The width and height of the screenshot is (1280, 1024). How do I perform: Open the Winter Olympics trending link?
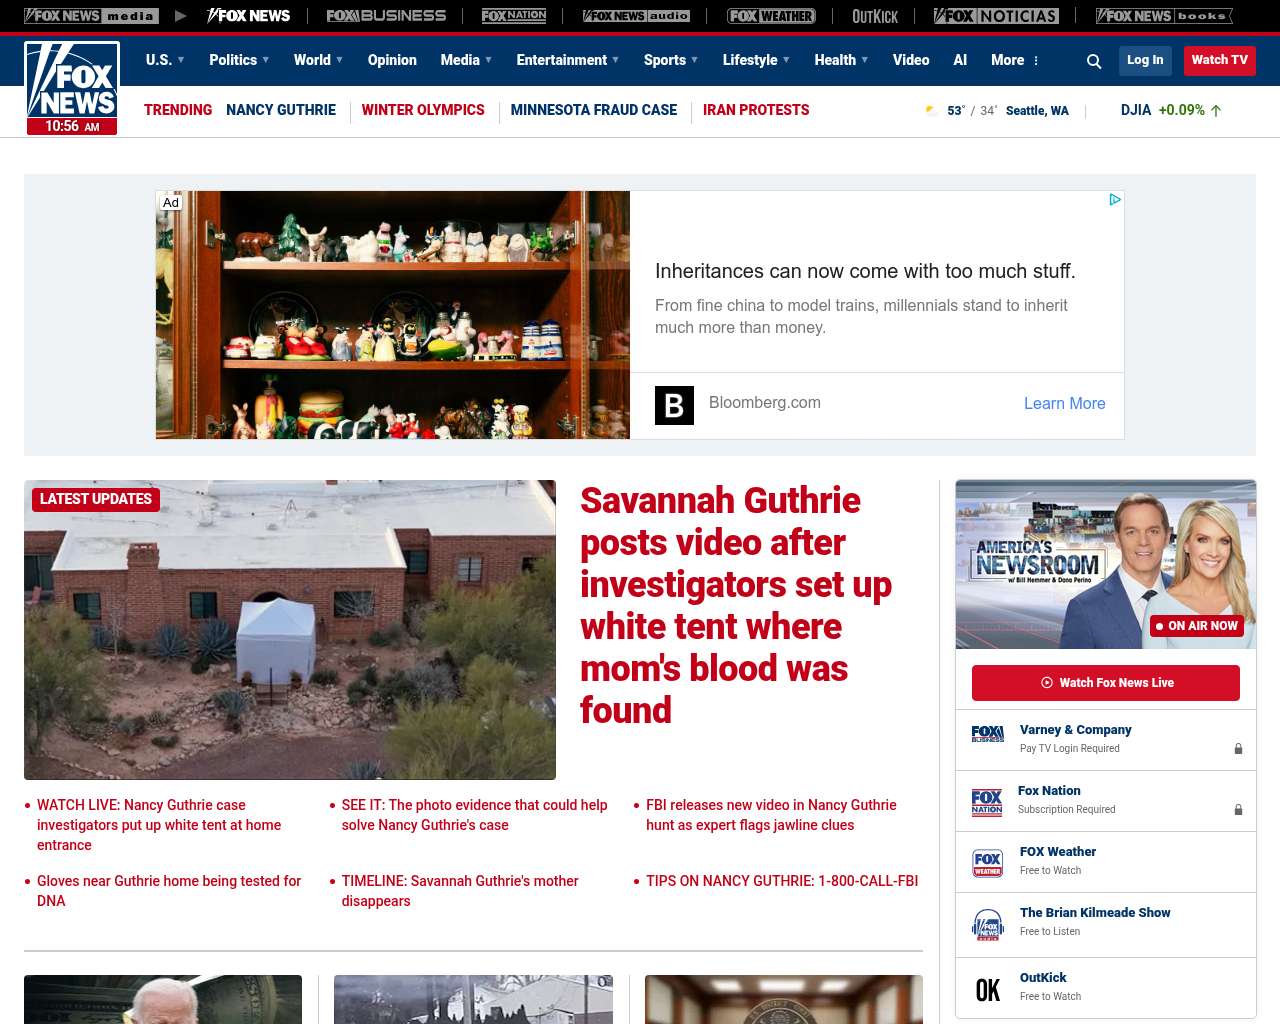423,110
